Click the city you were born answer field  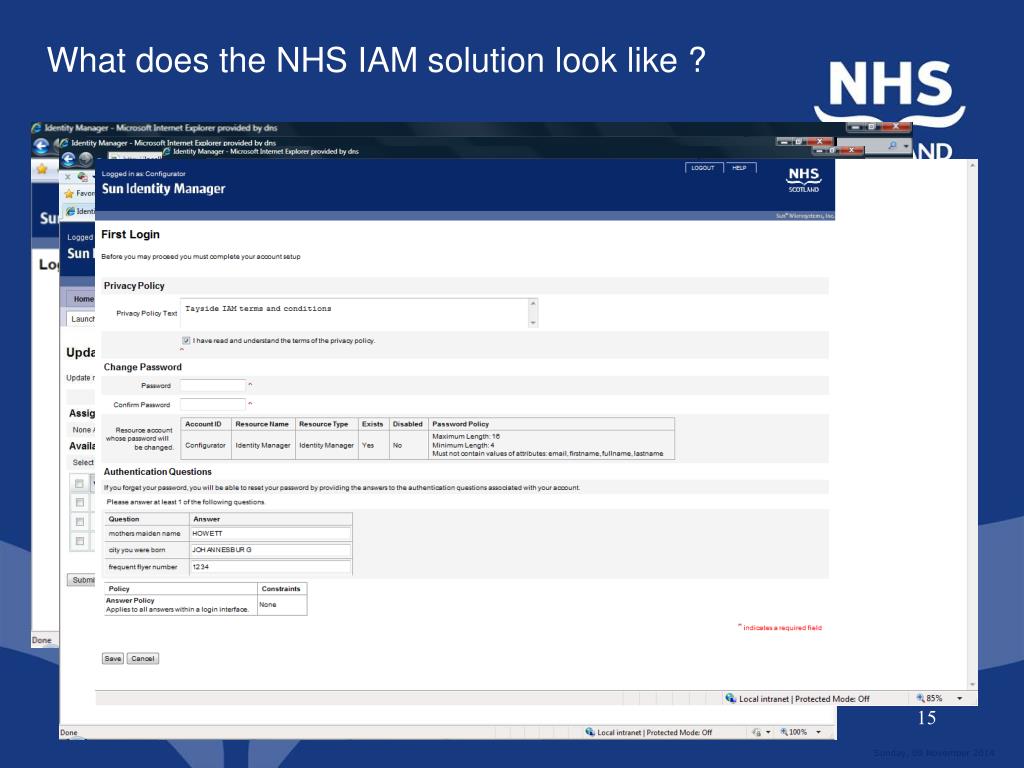(270, 550)
